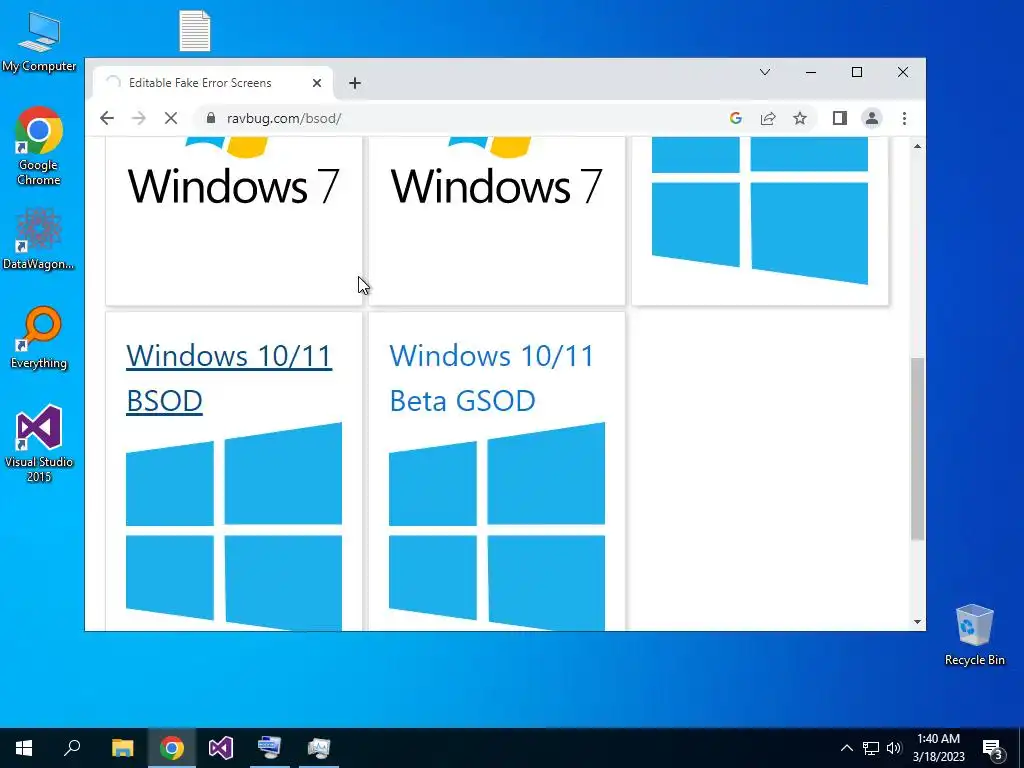Open the network status tray icon
Viewport: 1024px width, 768px height.
point(871,748)
